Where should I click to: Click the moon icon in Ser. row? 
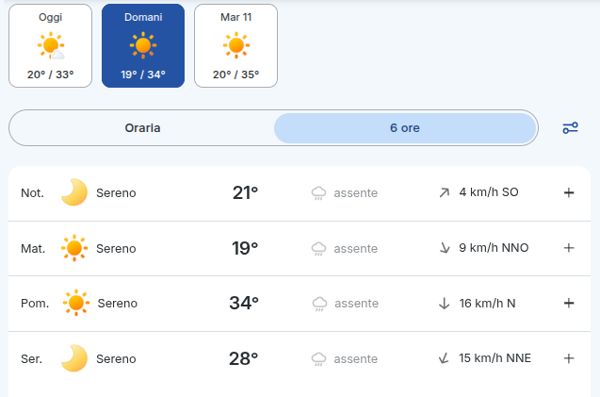[74, 358]
